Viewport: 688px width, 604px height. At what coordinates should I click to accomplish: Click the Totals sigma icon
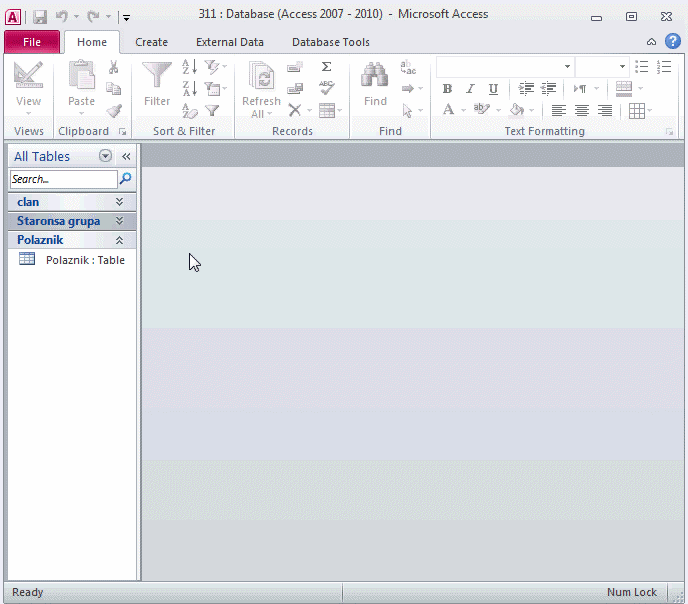pos(326,67)
